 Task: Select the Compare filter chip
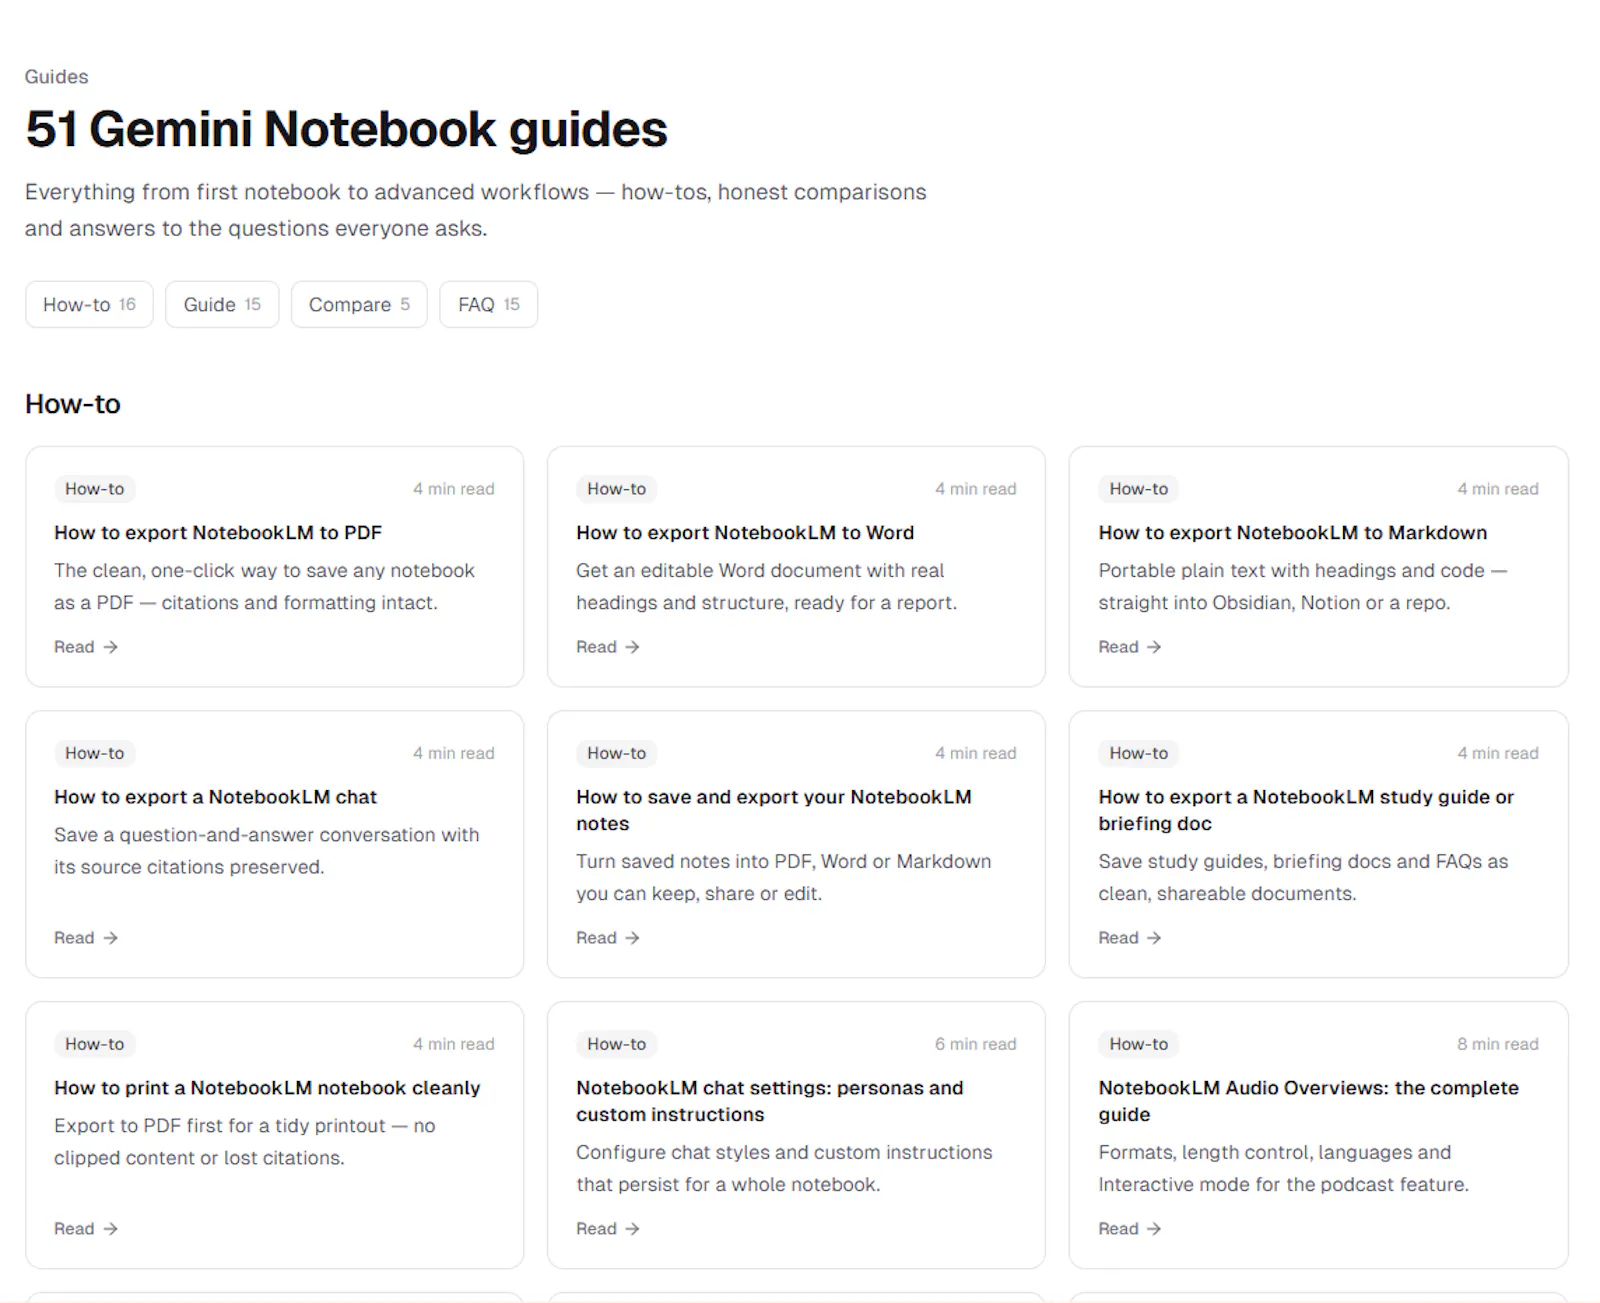pyautogui.click(x=359, y=304)
